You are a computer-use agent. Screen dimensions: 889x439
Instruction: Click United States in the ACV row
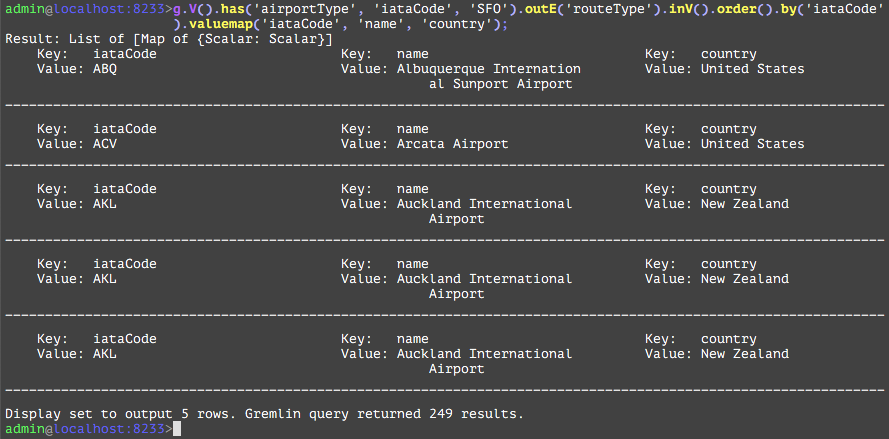pos(752,144)
